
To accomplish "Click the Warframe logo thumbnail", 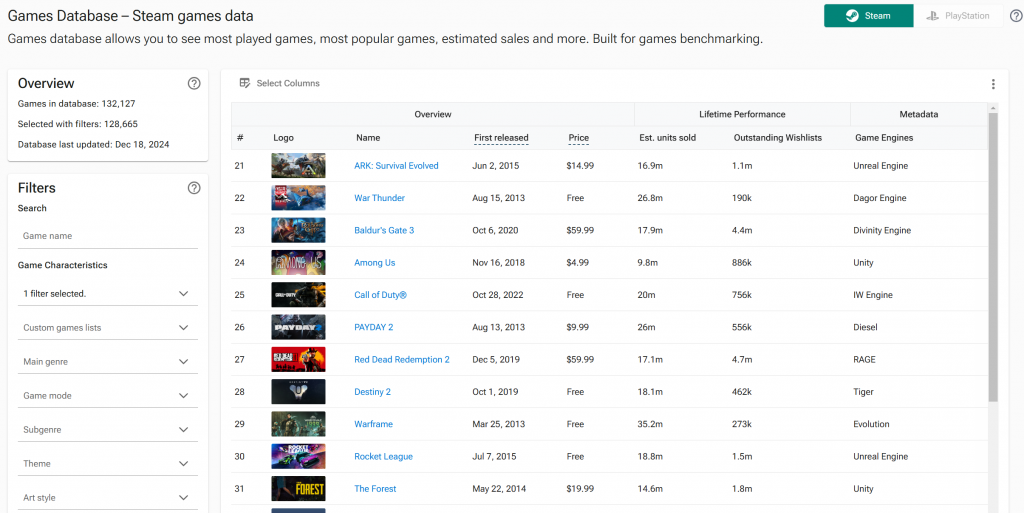I will [298, 424].
